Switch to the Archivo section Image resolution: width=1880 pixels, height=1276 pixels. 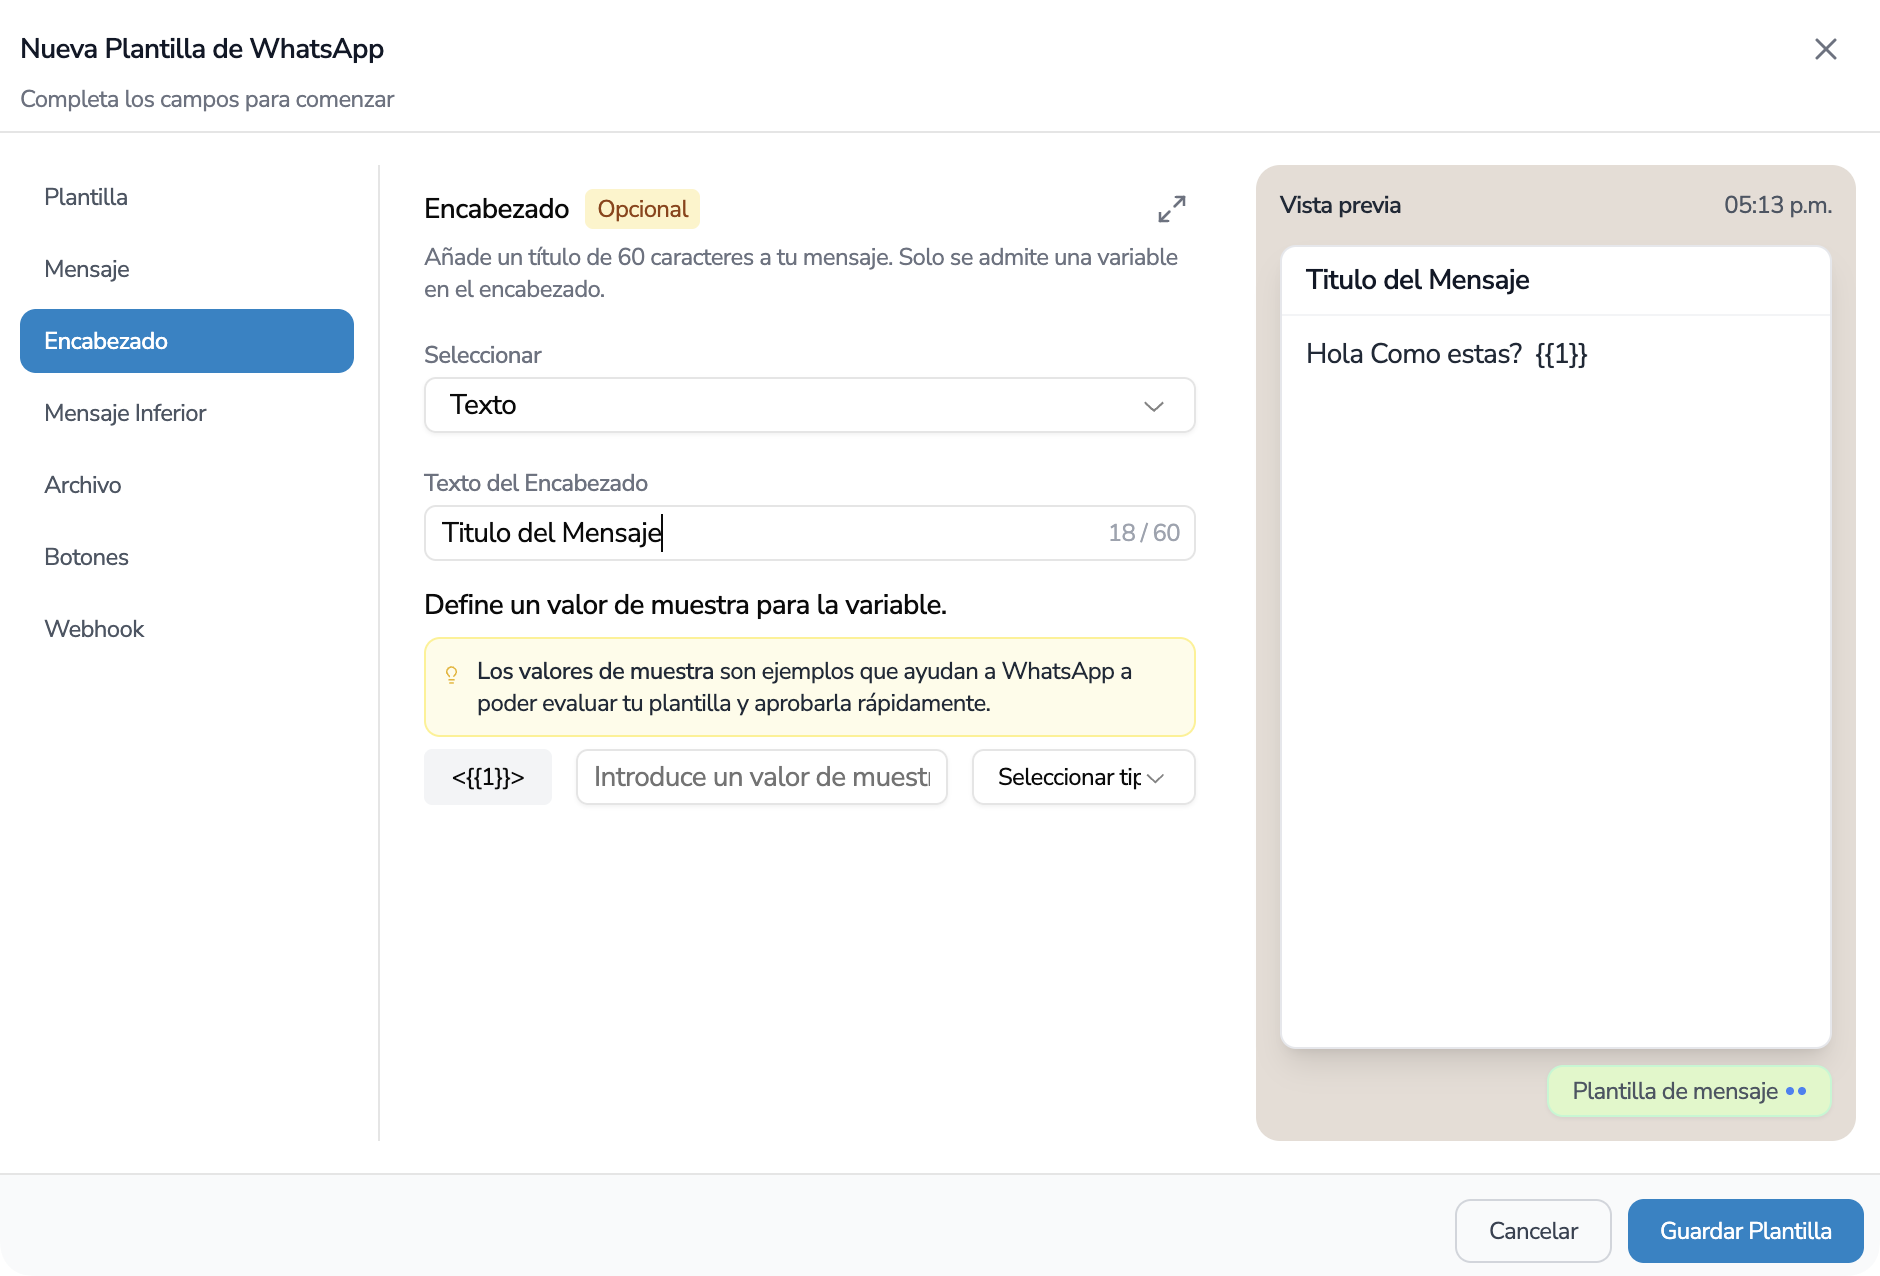point(187,485)
